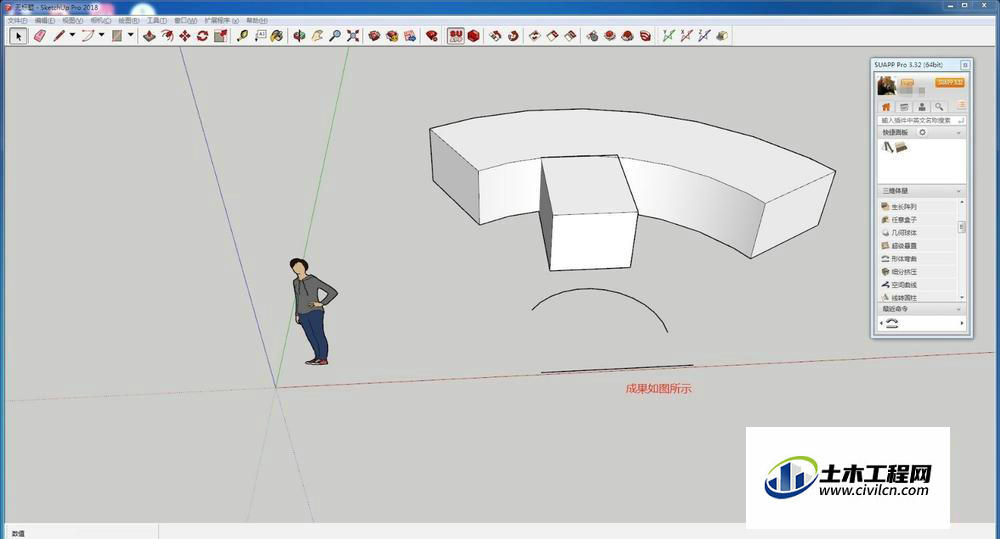The height and width of the screenshot is (539, 1000).
Task: Open the 绘图 menu
Action: point(129,20)
